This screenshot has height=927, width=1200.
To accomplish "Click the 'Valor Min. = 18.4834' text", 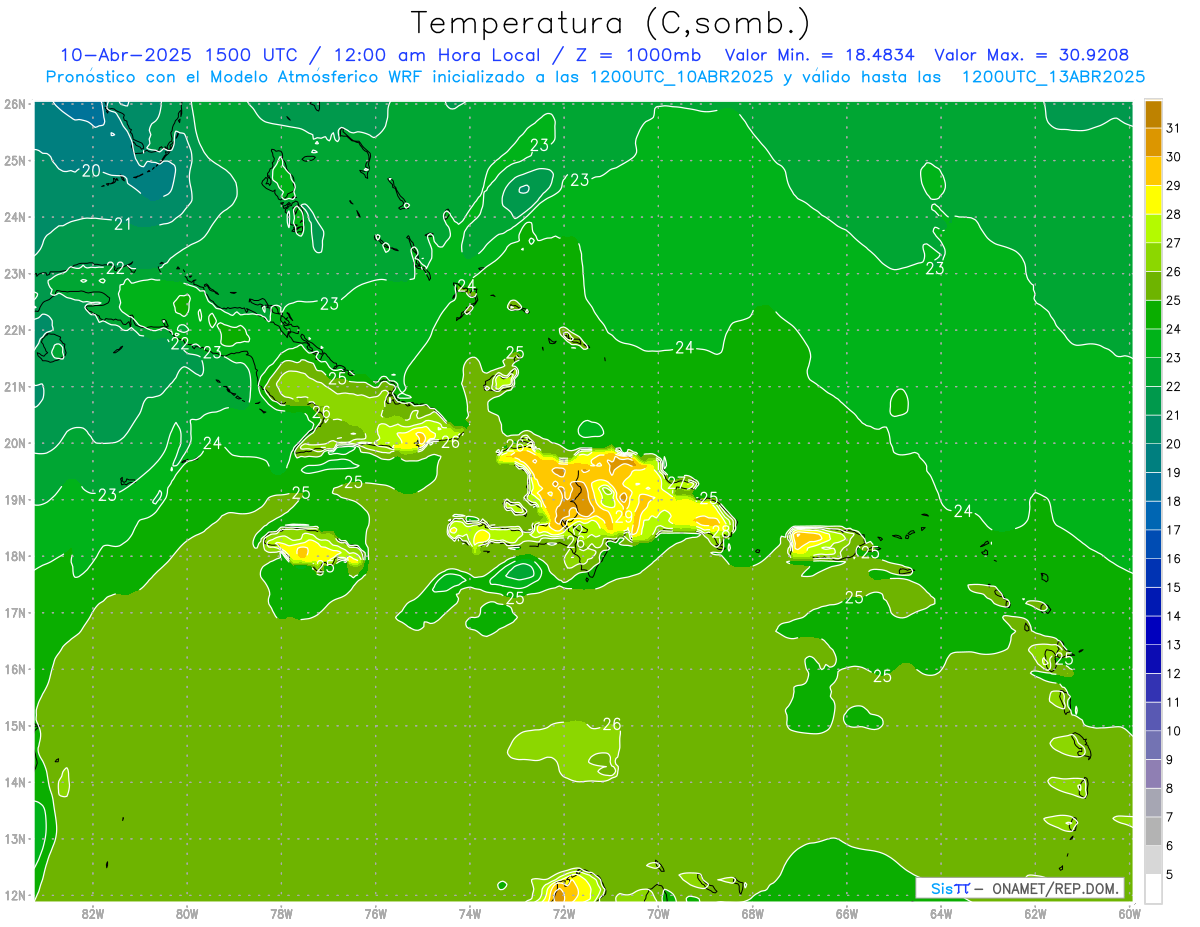I will [x=819, y=55].
